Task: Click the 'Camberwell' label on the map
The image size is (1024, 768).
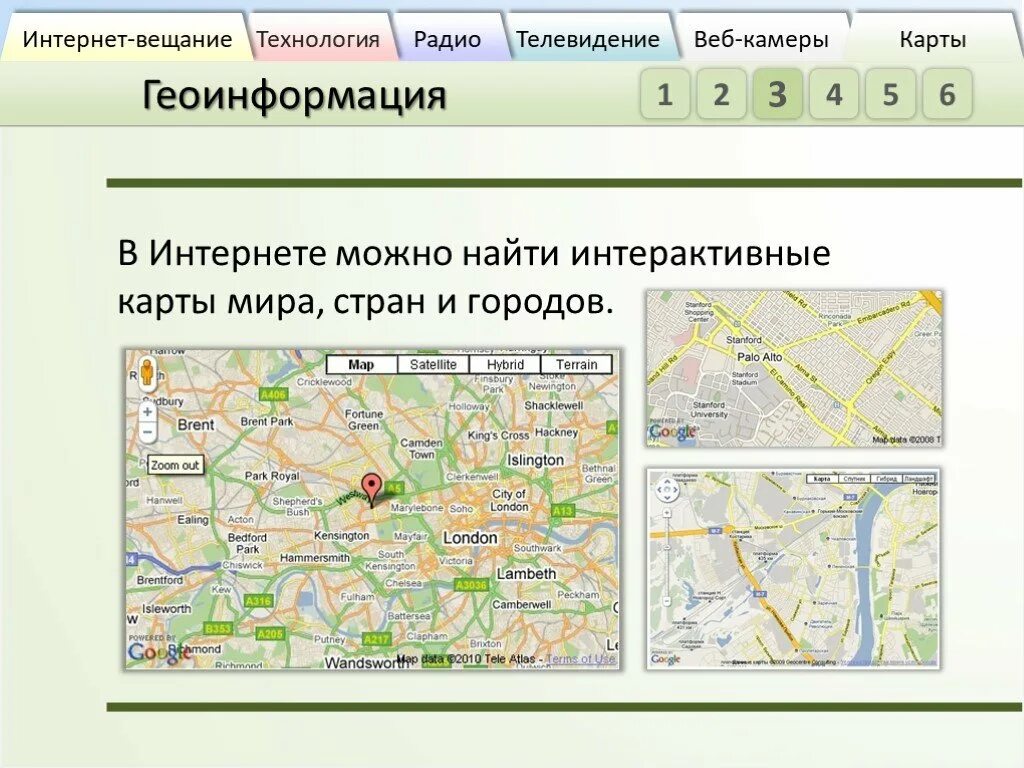Action: pos(522,605)
